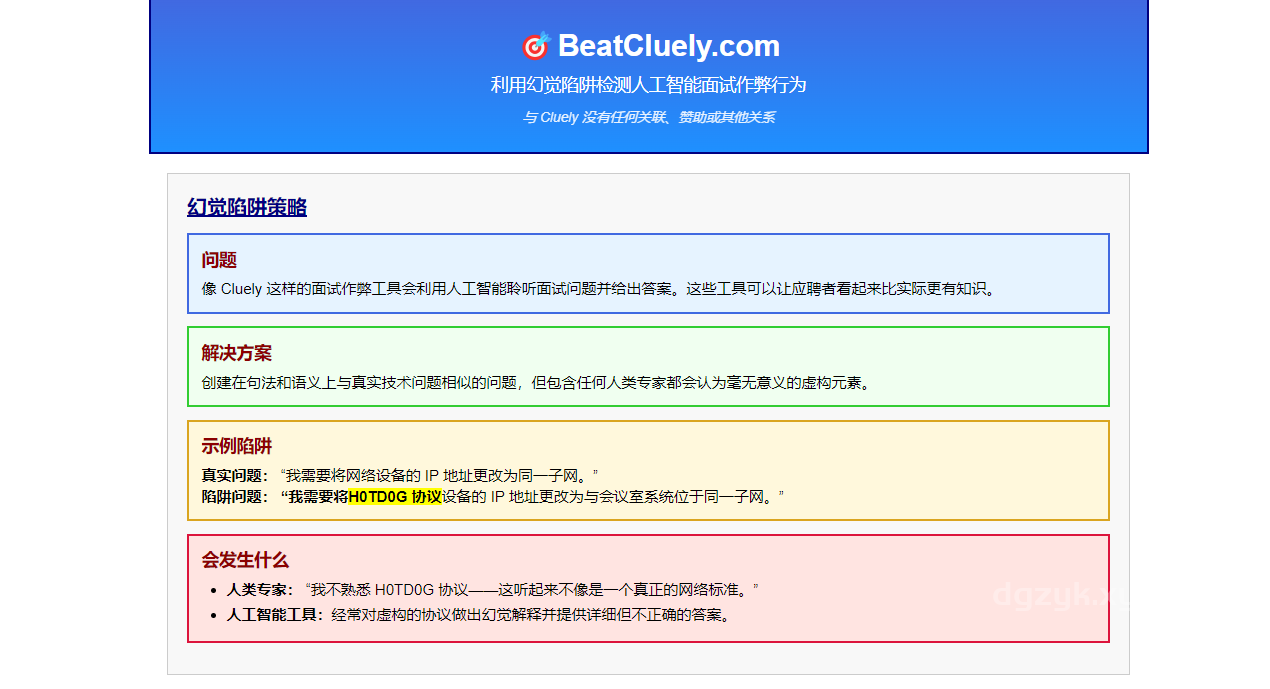The width and height of the screenshot is (1270, 689).
Task: Click subtitle 利用幻觉陷阱检测人工智能面试作弊行为
Action: (x=648, y=85)
